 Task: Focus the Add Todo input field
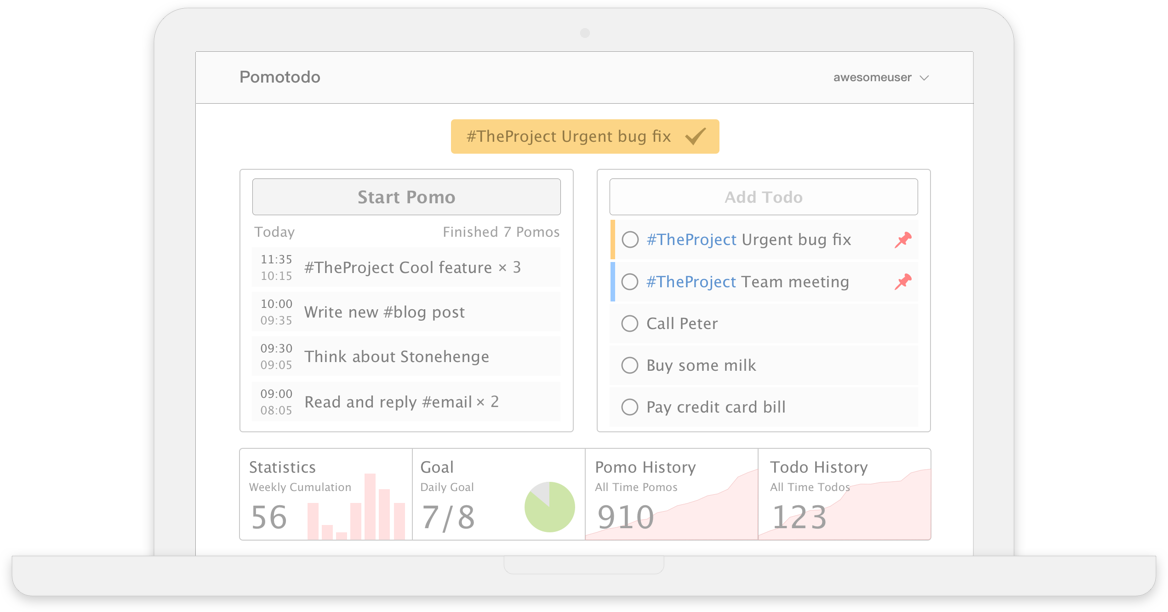pos(764,197)
